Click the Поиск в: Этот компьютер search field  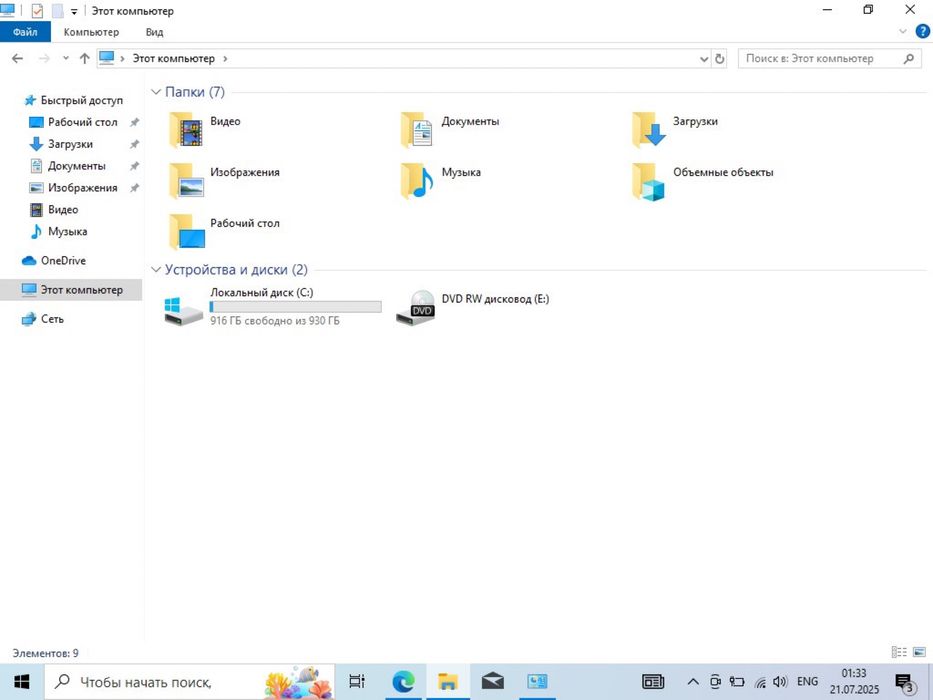(829, 58)
